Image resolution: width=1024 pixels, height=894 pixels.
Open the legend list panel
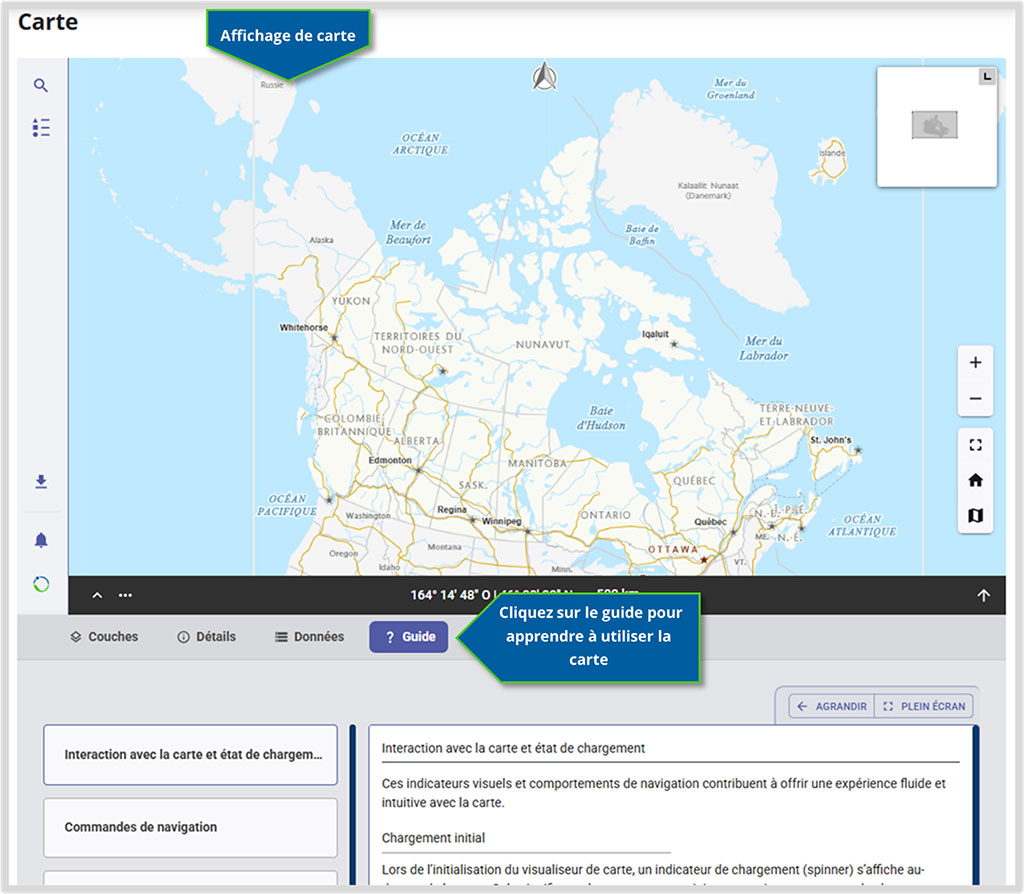click(x=41, y=127)
